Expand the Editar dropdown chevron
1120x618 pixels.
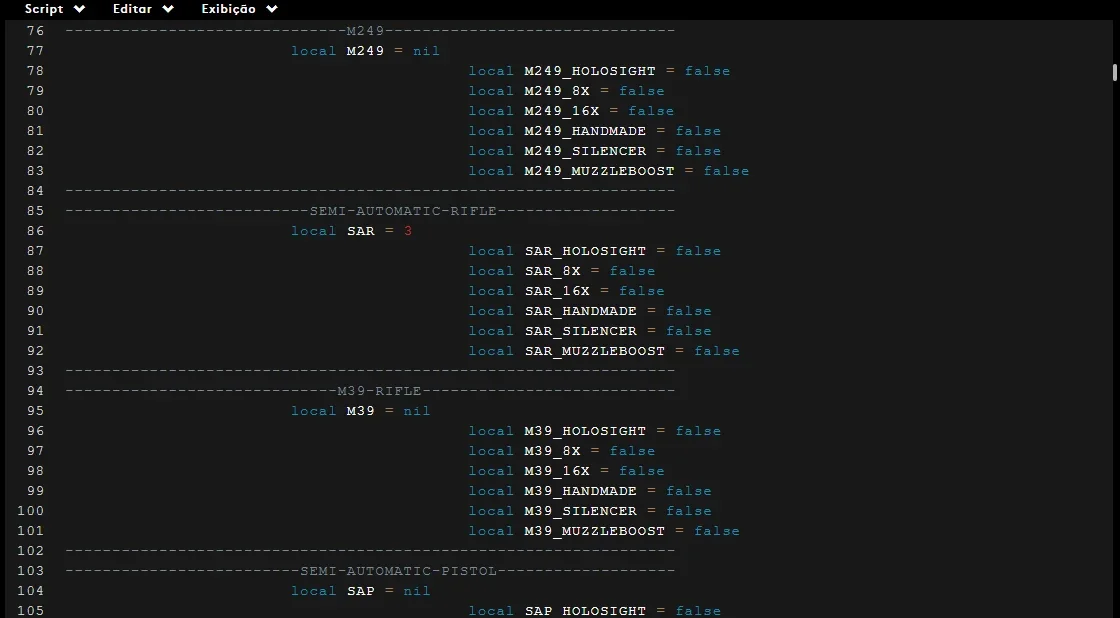click(168, 9)
